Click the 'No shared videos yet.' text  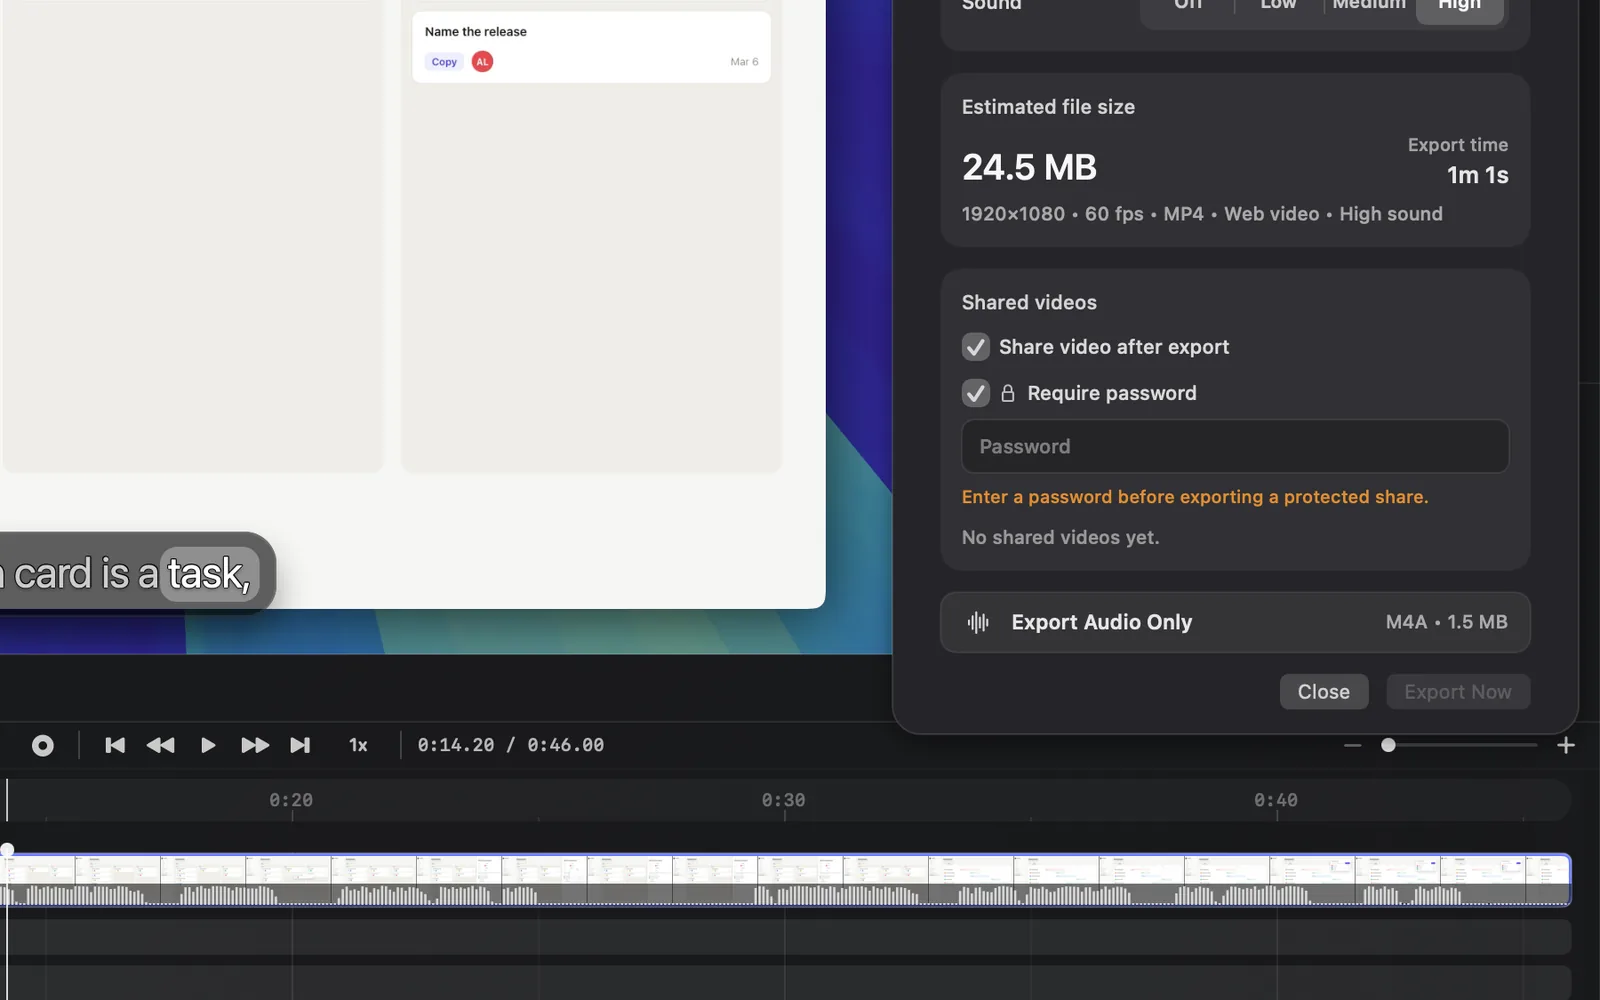click(1060, 537)
